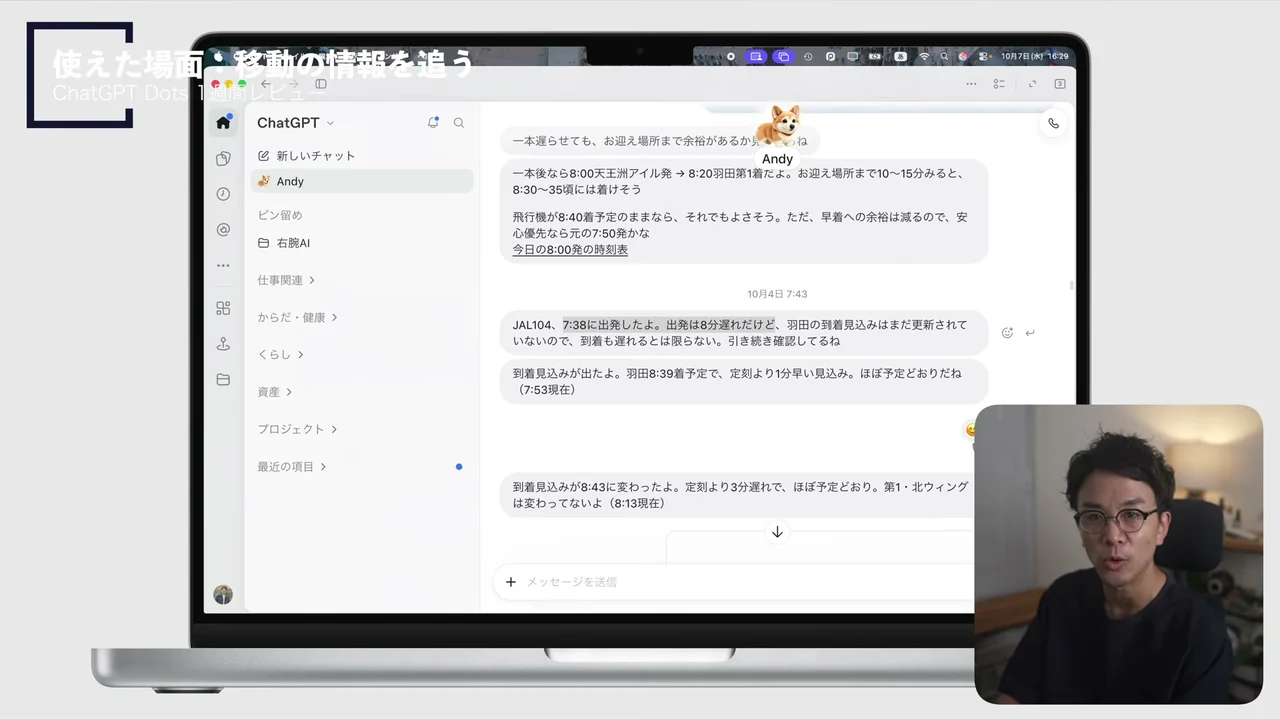The width and height of the screenshot is (1280, 720).
Task: Click the apps grid icon in left rail
Action: pyautogui.click(x=223, y=308)
